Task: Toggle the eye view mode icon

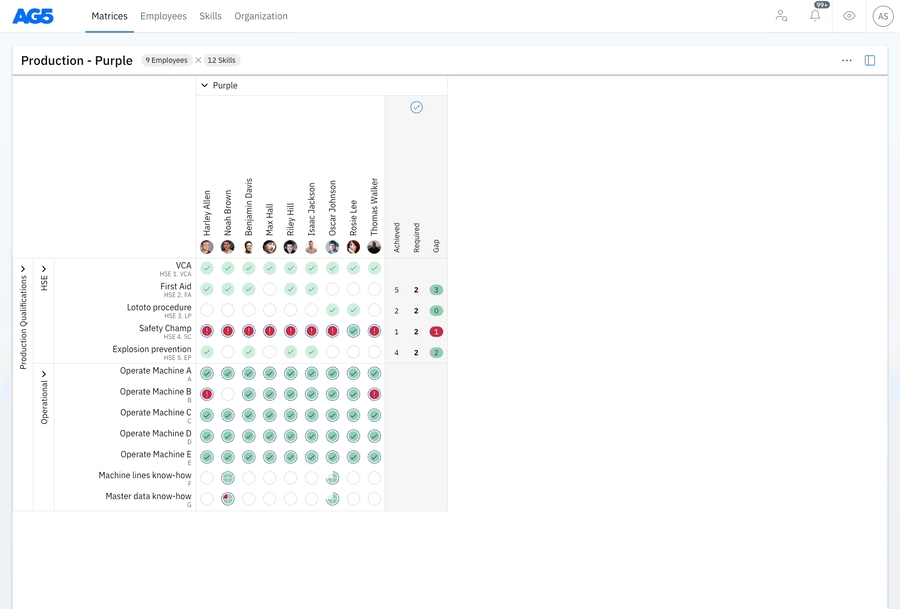Action: (x=849, y=16)
